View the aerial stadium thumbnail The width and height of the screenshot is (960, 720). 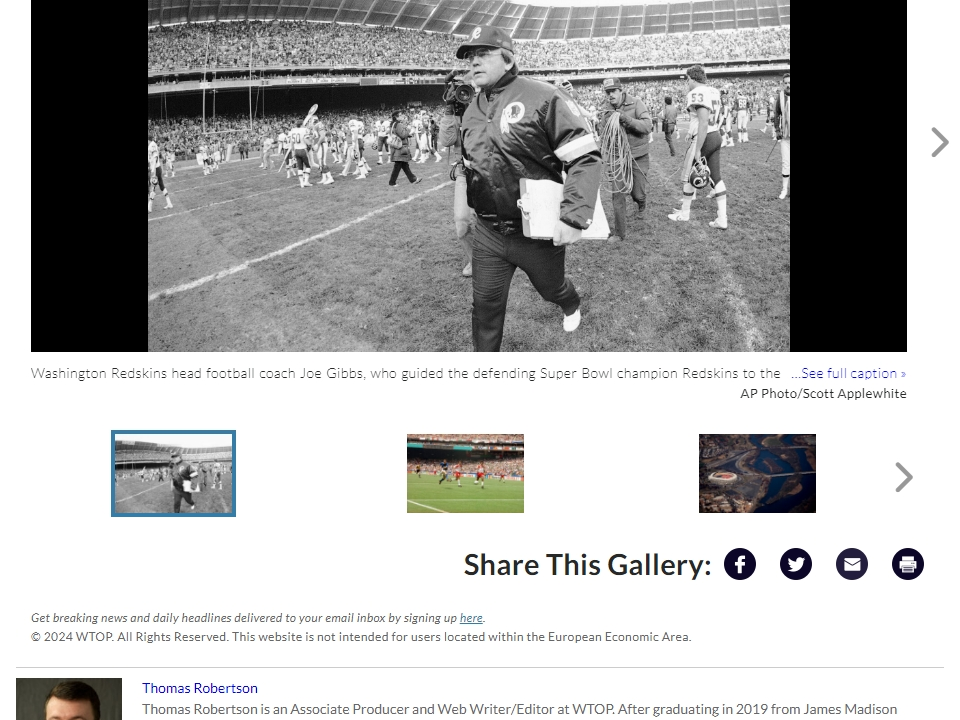click(x=757, y=473)
